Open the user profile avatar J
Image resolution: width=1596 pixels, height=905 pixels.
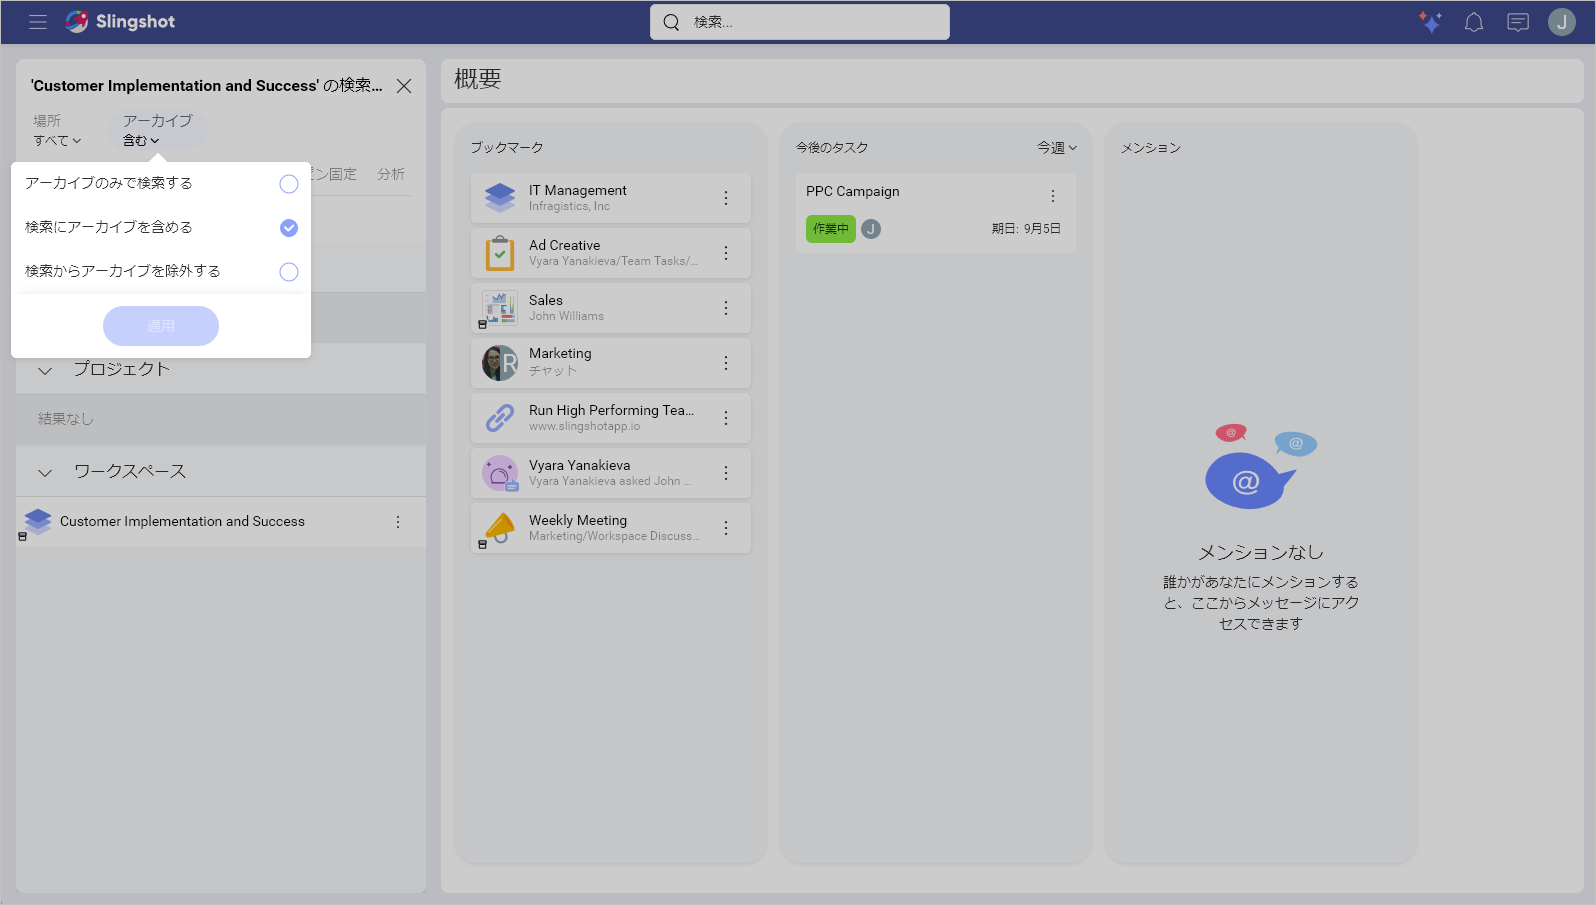pyautogui.click(x=1562, y=22)
